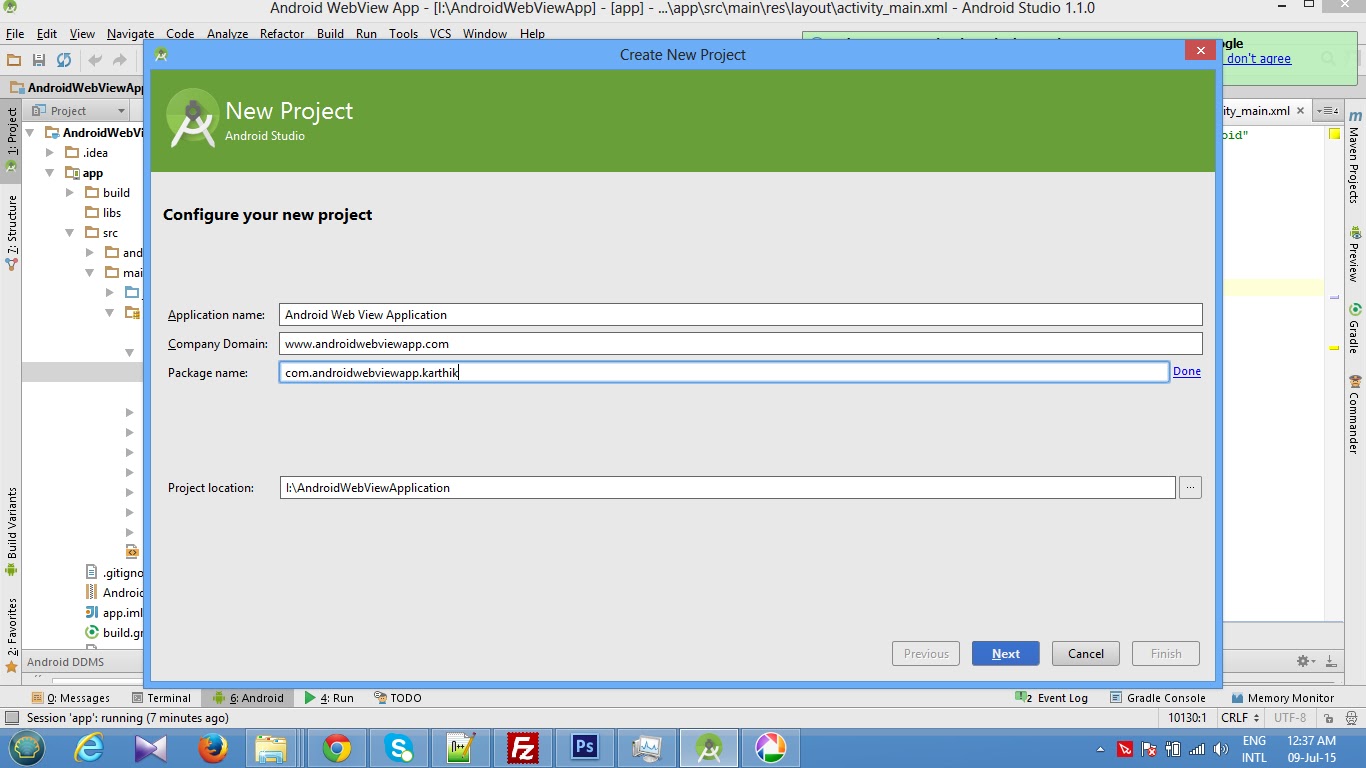Click the Next button in the dialog
1366x768 pixels.
coord(1005,653)
